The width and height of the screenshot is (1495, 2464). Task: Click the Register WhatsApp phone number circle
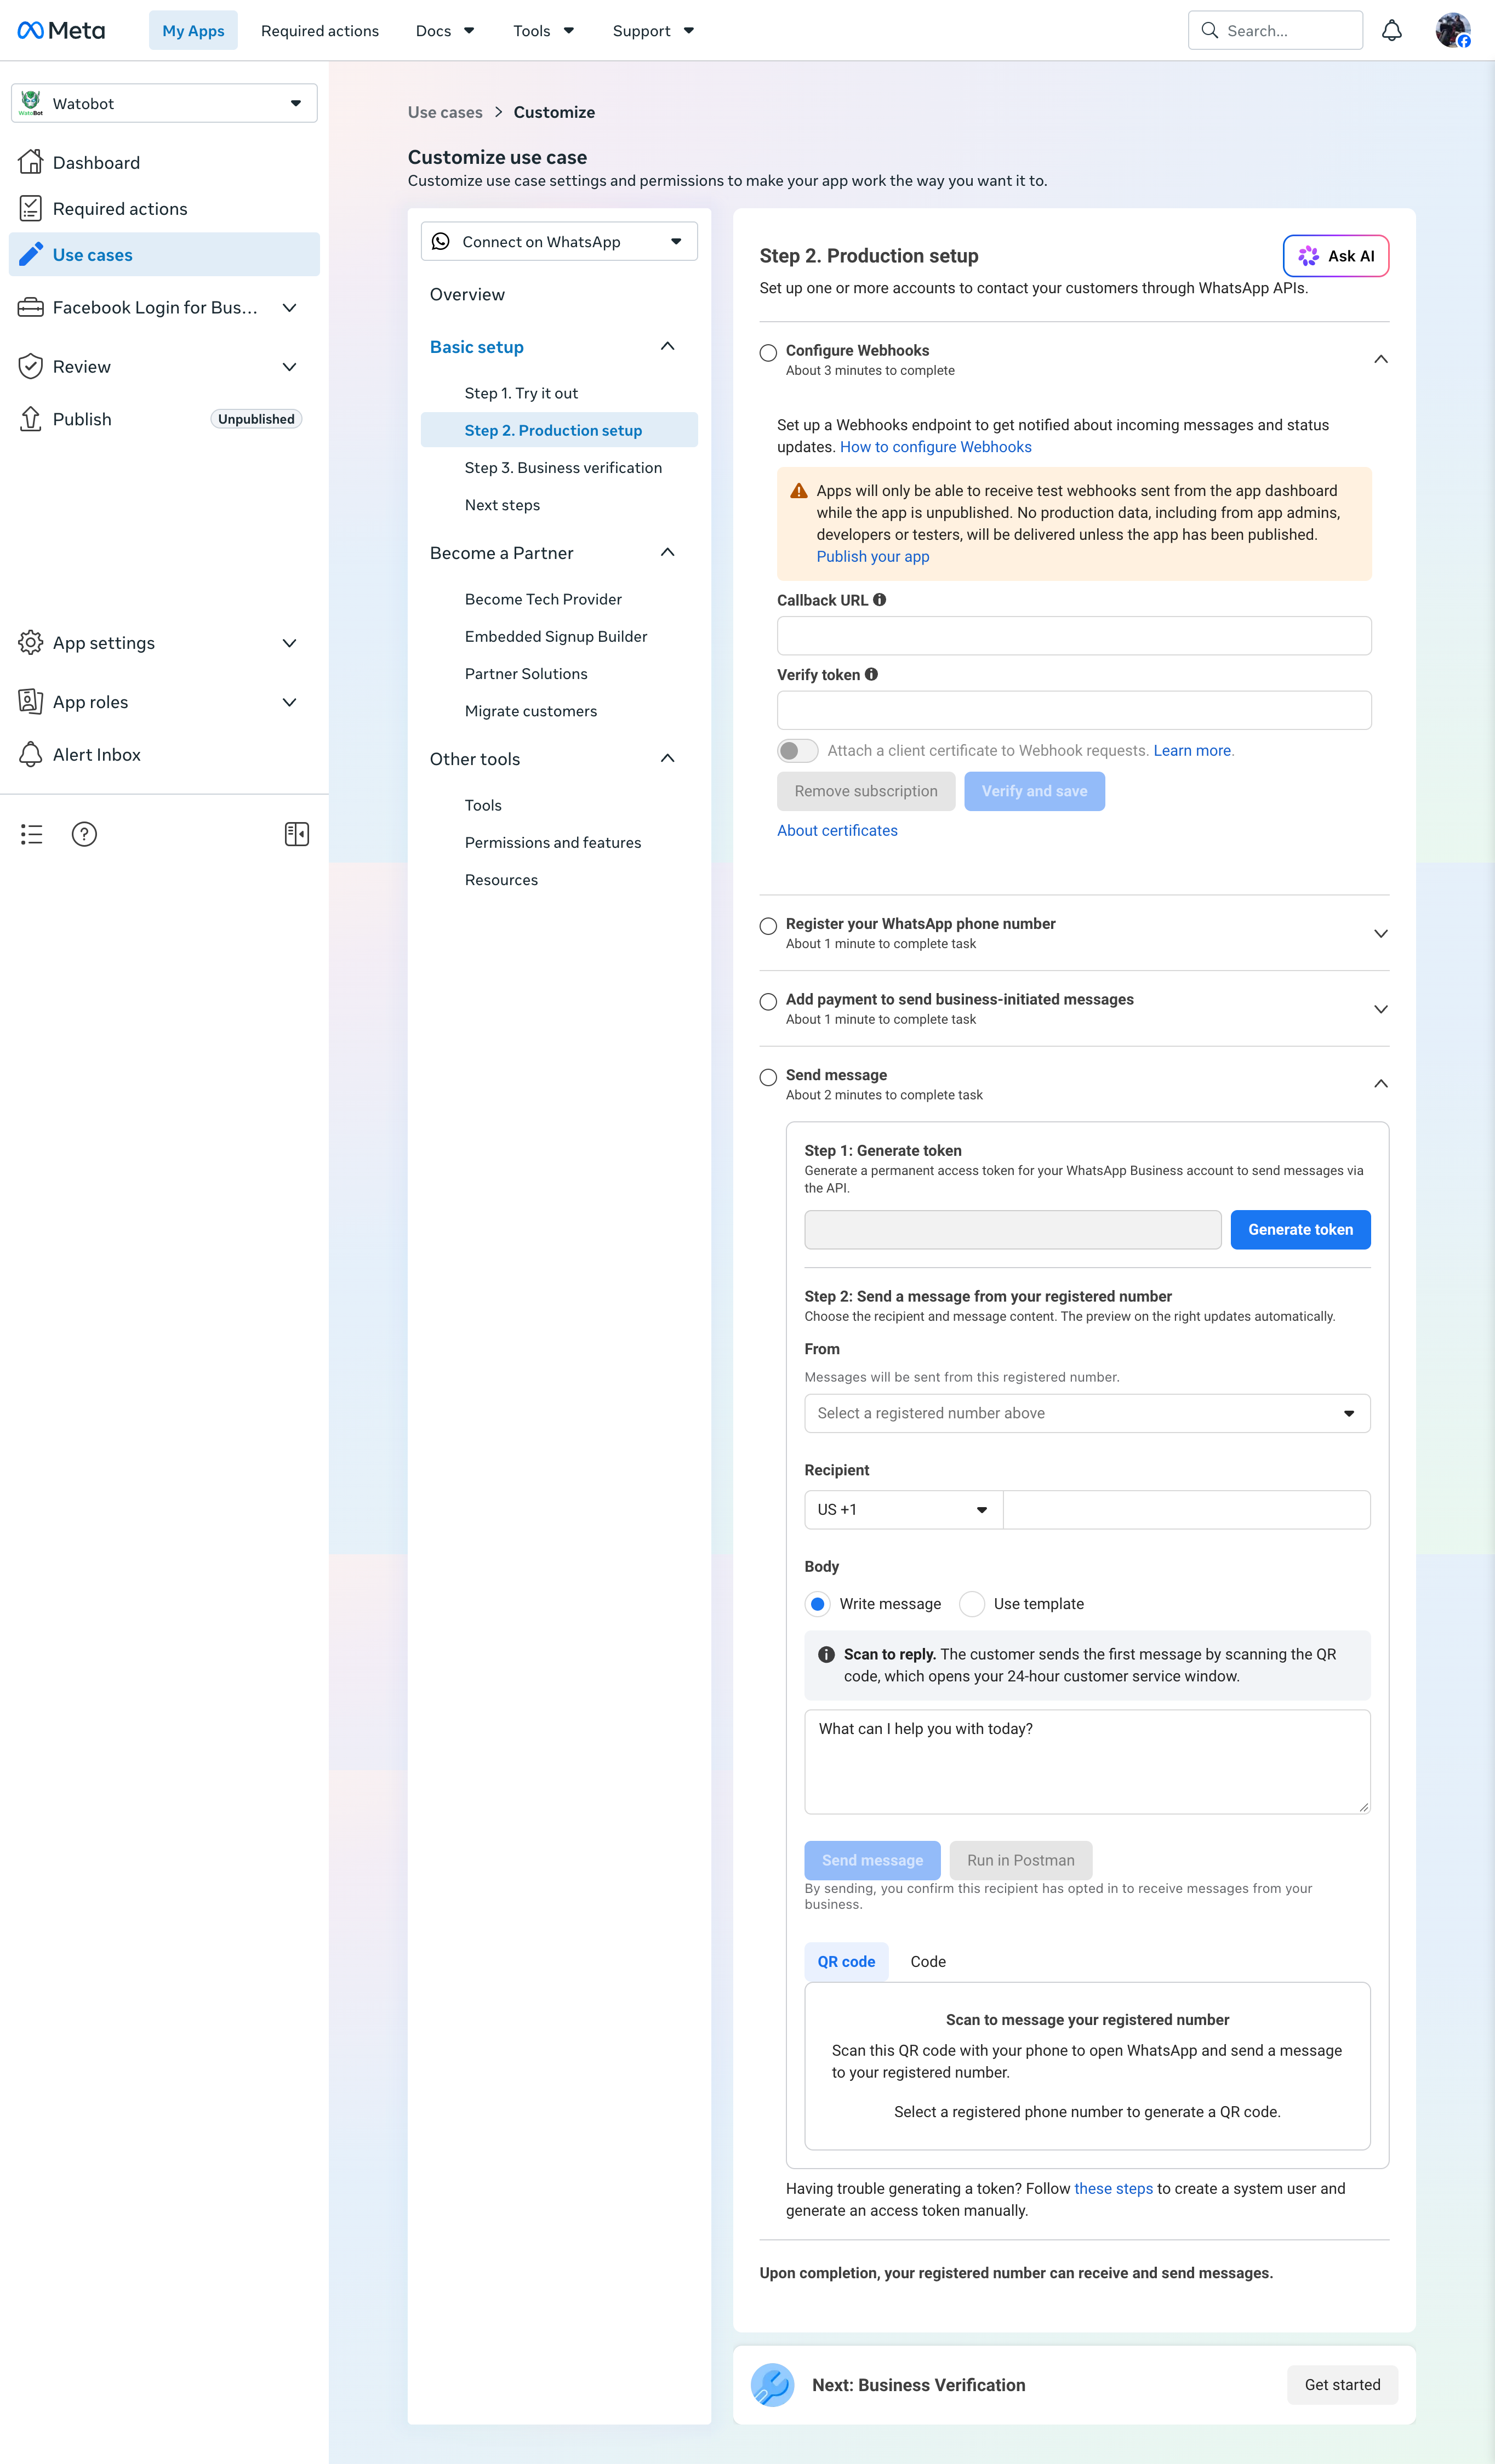click(x=768, y=926)
